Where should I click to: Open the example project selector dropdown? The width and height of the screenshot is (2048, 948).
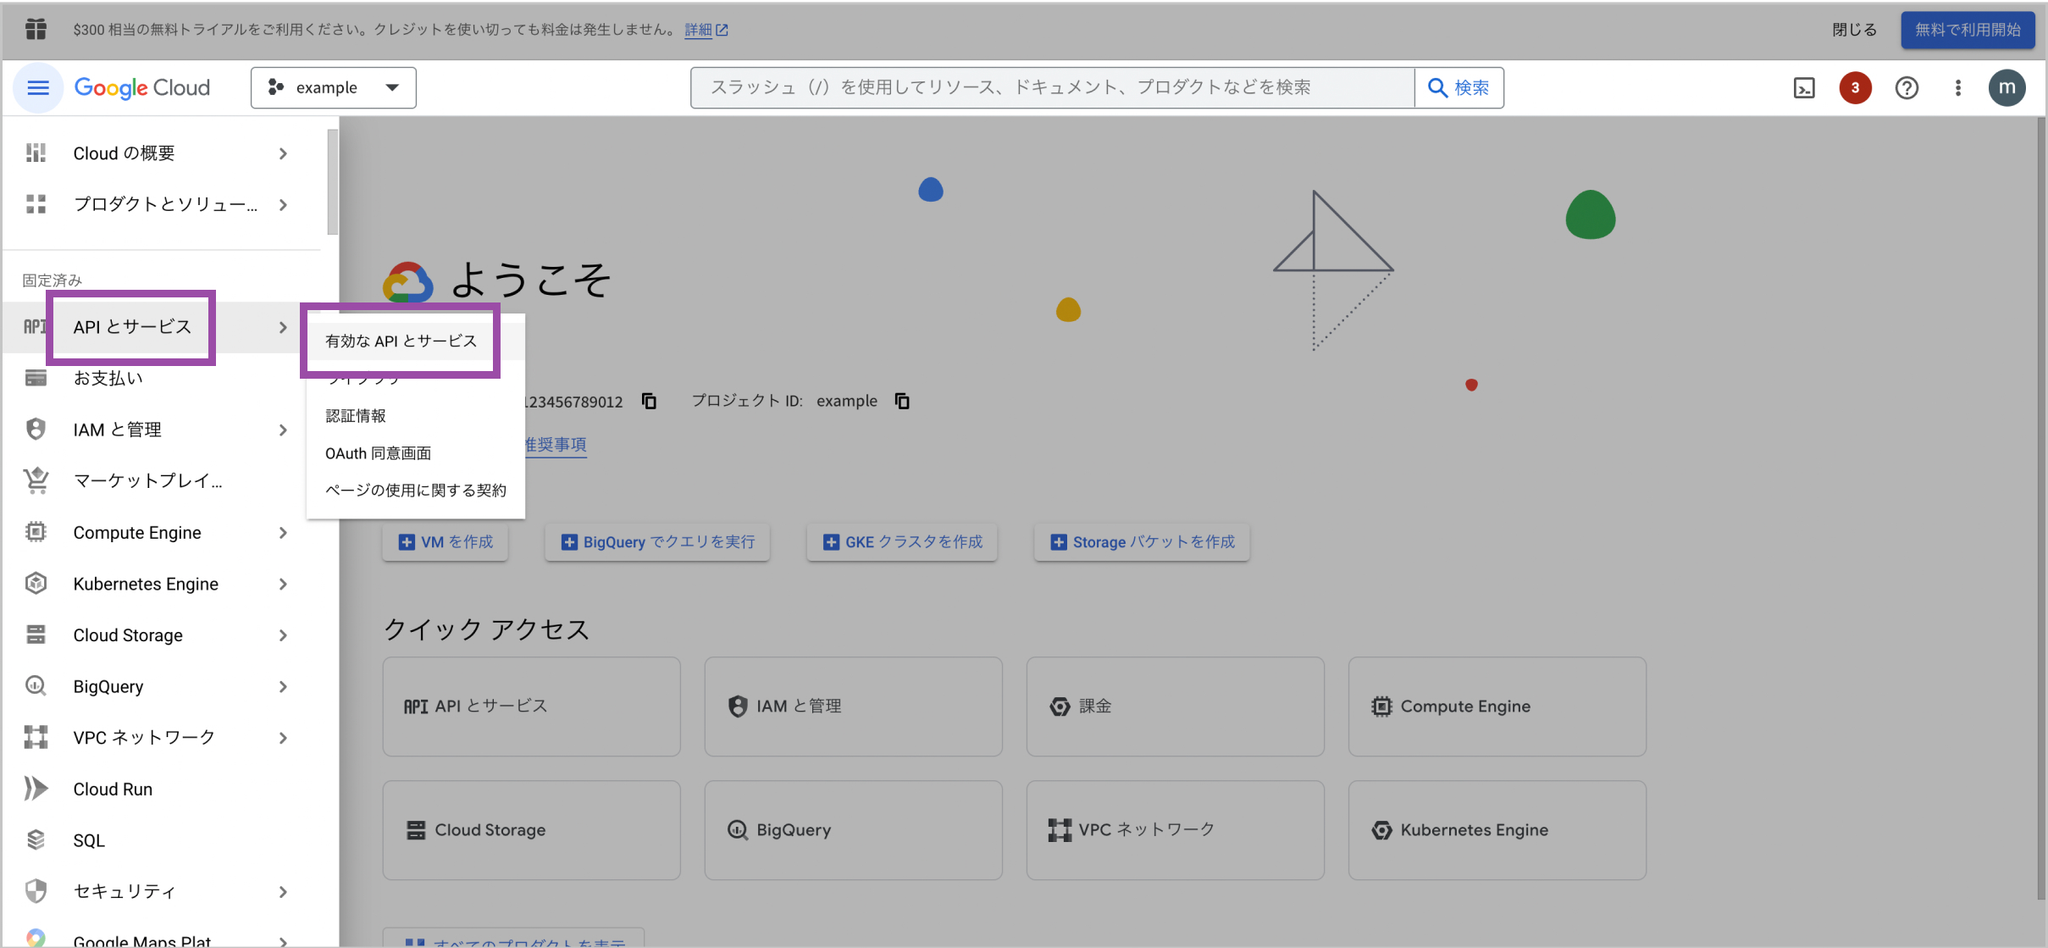pos(333,88)
